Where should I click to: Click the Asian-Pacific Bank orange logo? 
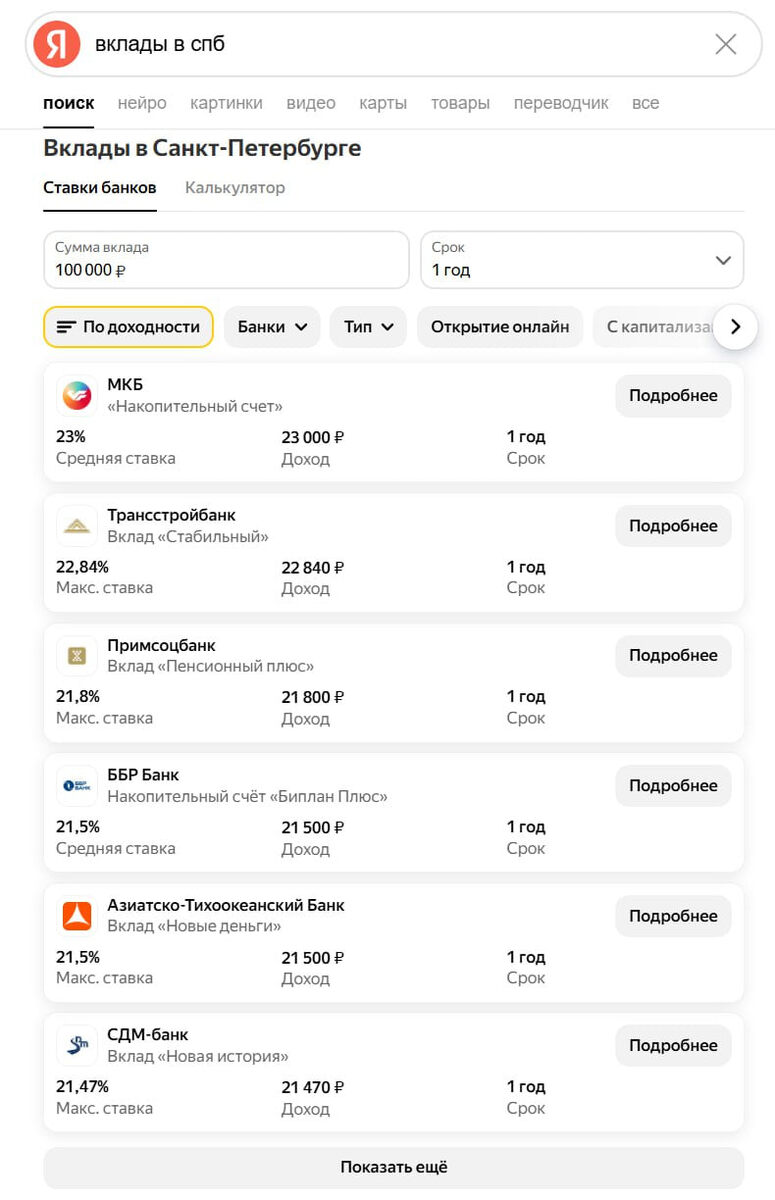[77, 916]
